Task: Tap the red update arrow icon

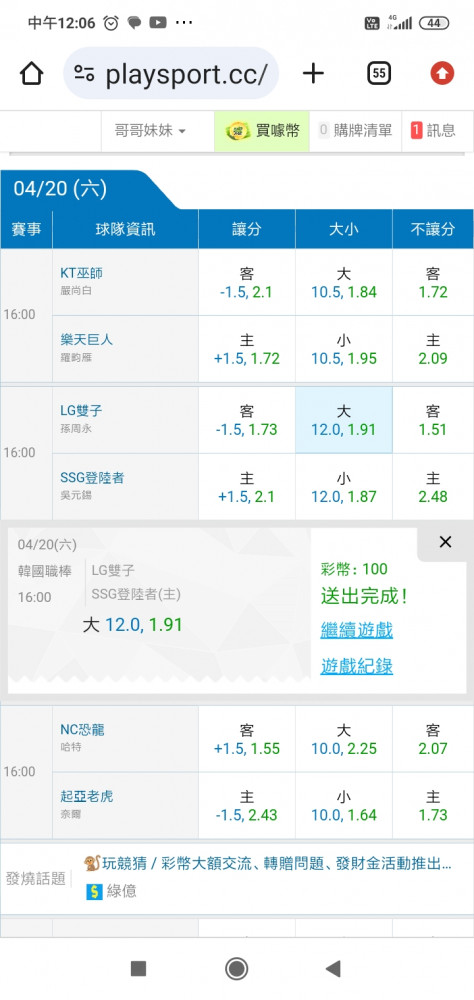Action: (442, 74)
